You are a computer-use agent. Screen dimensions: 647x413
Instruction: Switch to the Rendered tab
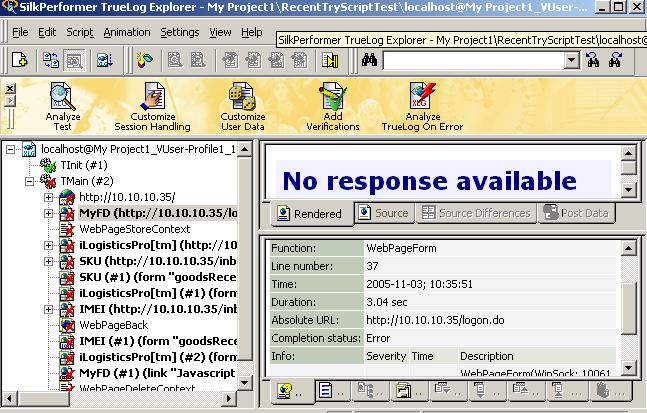(312, 214)
